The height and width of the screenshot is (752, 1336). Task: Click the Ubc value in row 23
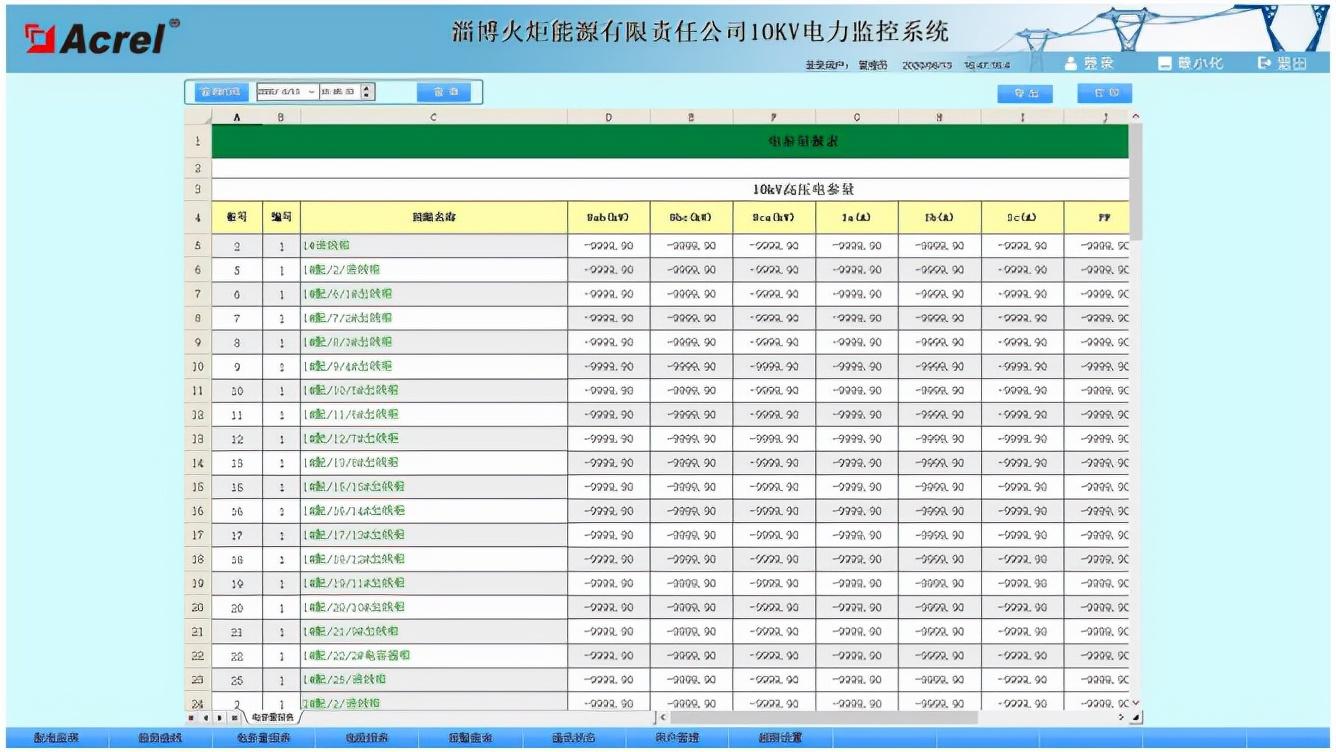click(x=691, y=680)
